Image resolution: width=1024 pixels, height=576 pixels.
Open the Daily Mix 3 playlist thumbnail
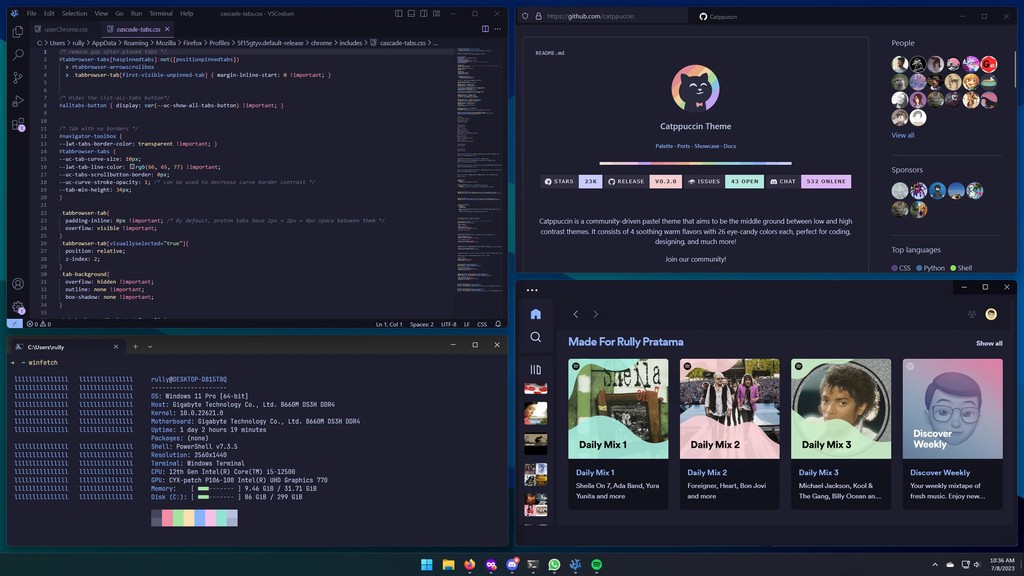pyautogui.click(x=840, y=407)
